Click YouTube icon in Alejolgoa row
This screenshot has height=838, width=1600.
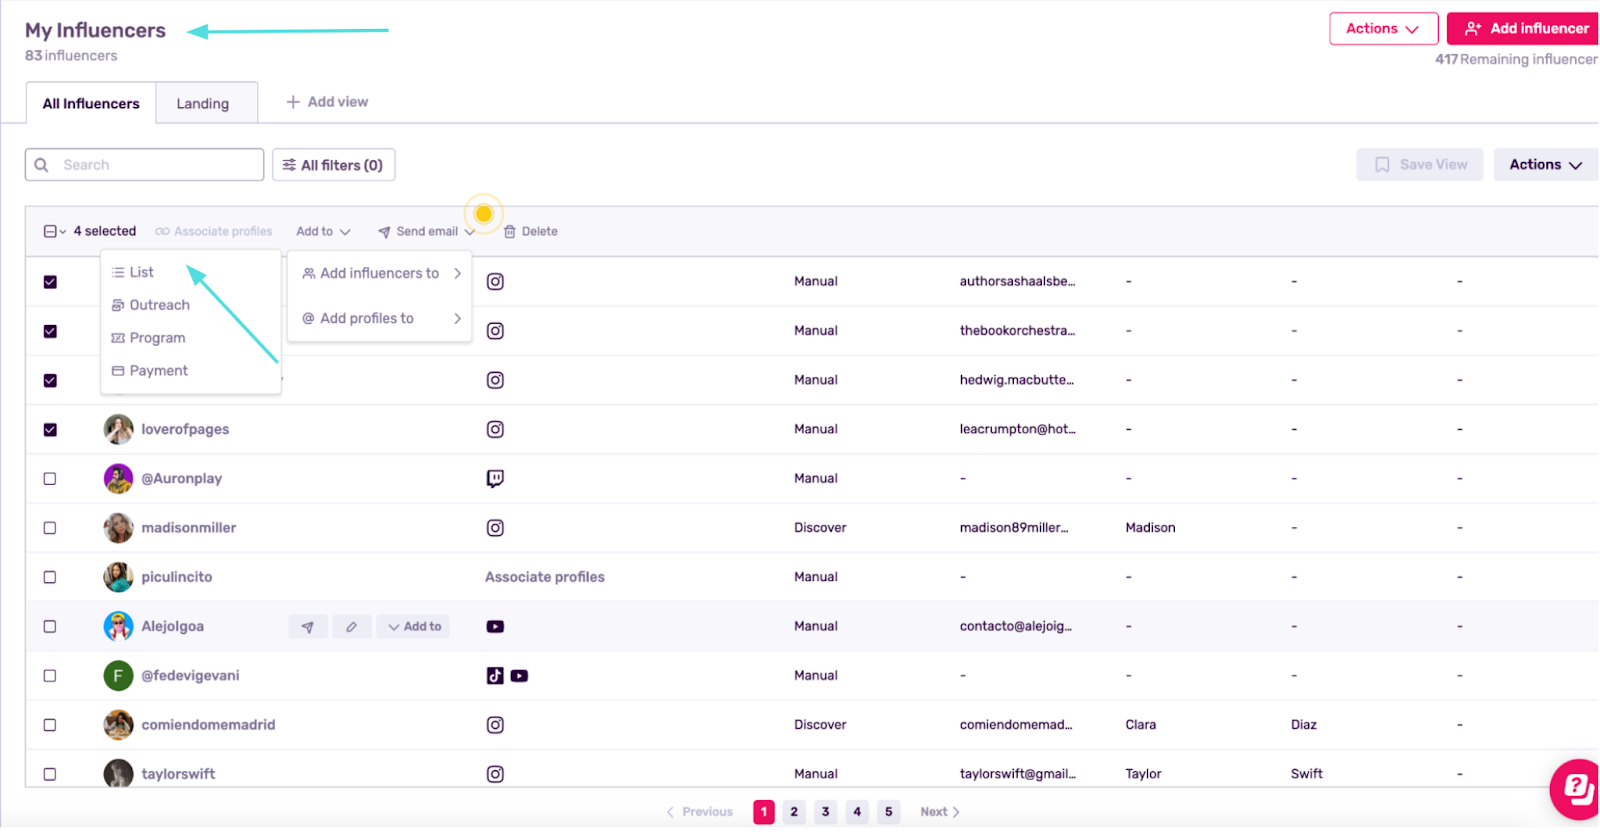(x=495, y=627)
